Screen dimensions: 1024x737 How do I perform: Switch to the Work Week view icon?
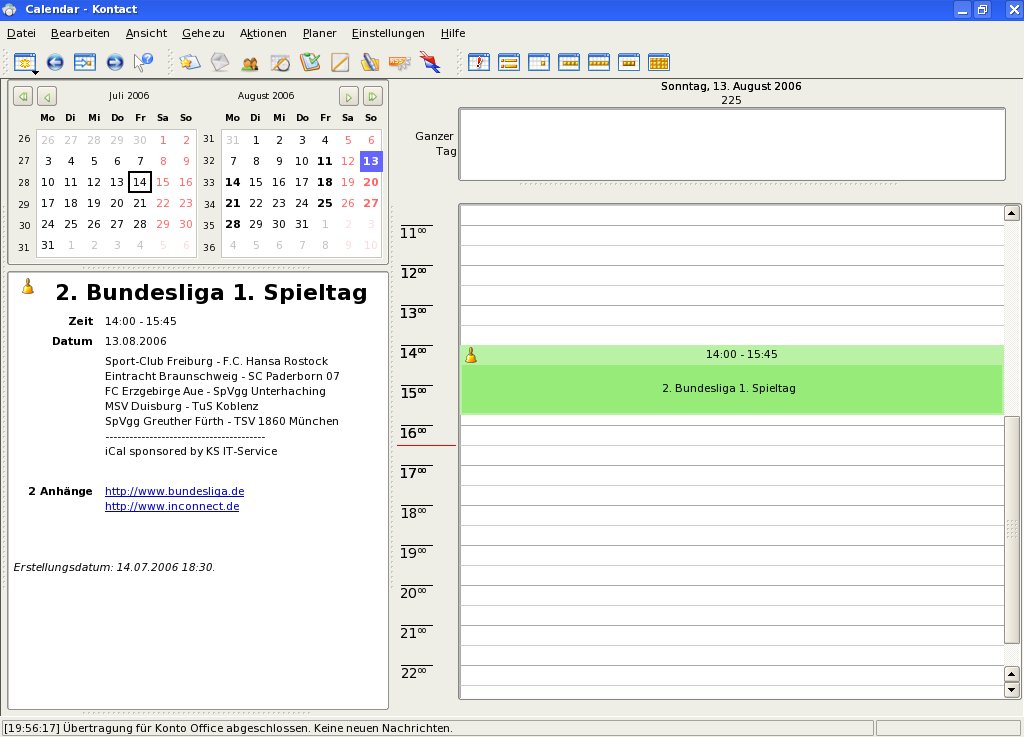click(x=569, y=63)
